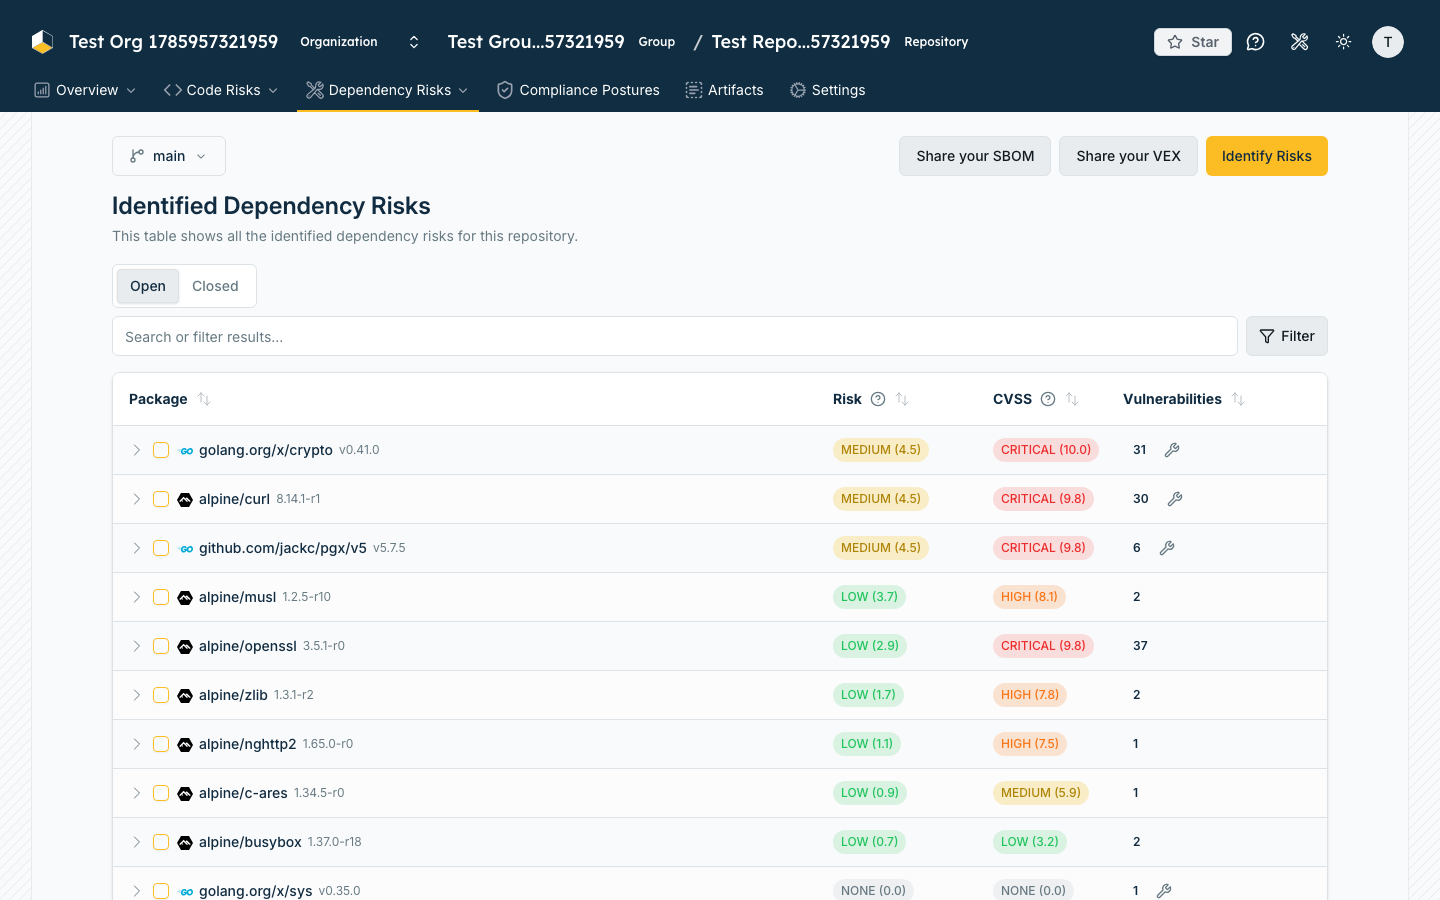Open the organization switcher chevrons
1440x900 pixels.
click(414, 42)
